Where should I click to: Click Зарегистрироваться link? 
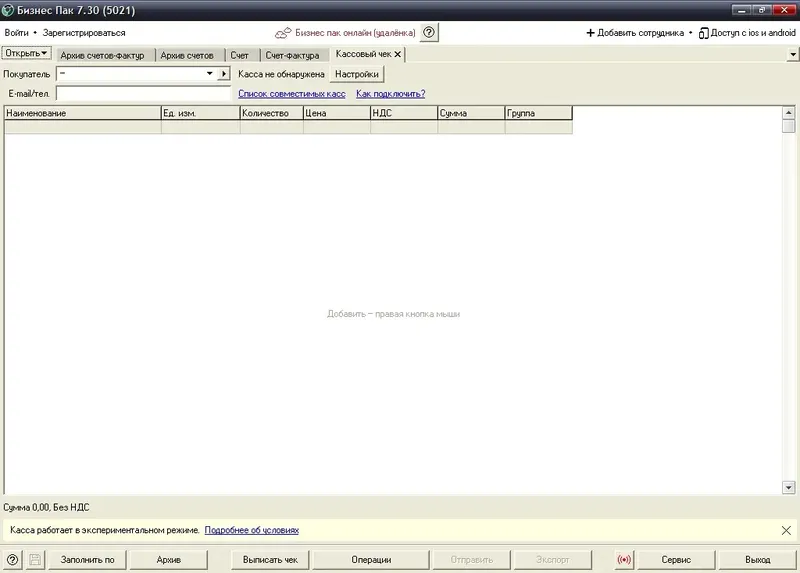pos(84,33)
